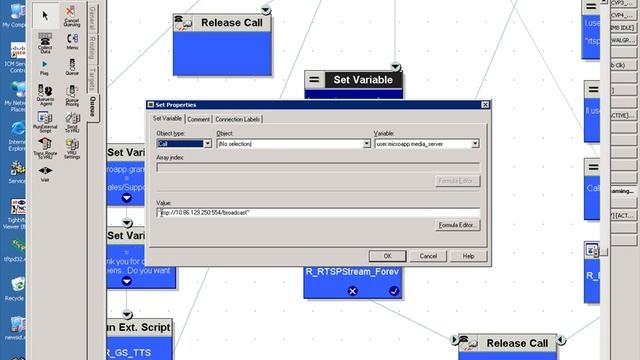The height and width of the screenshot is (360, 640).
Task: Pick the VRU Settings node tool
Action: point(72,149)
